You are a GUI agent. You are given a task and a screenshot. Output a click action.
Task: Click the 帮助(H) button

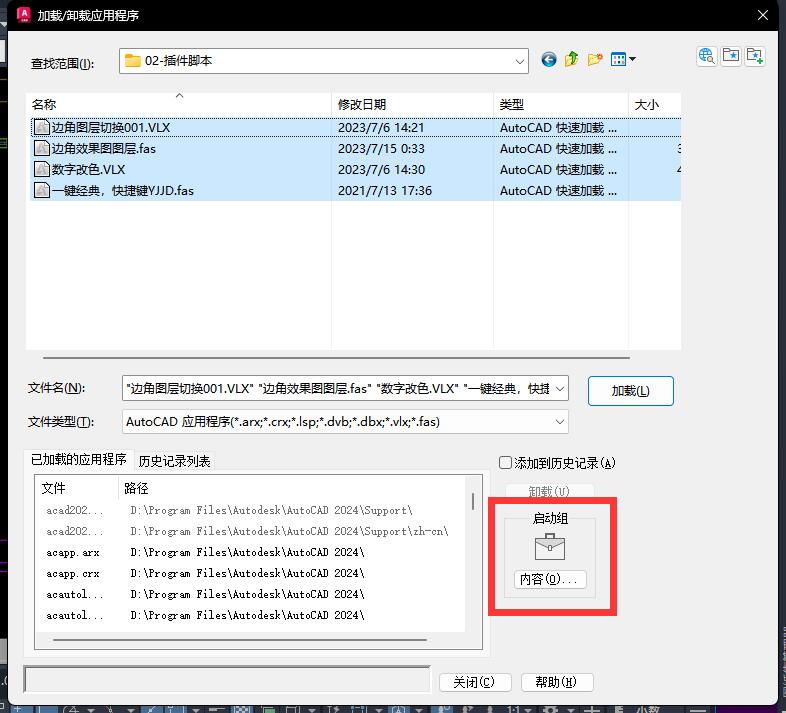click(x=557, y=682)
